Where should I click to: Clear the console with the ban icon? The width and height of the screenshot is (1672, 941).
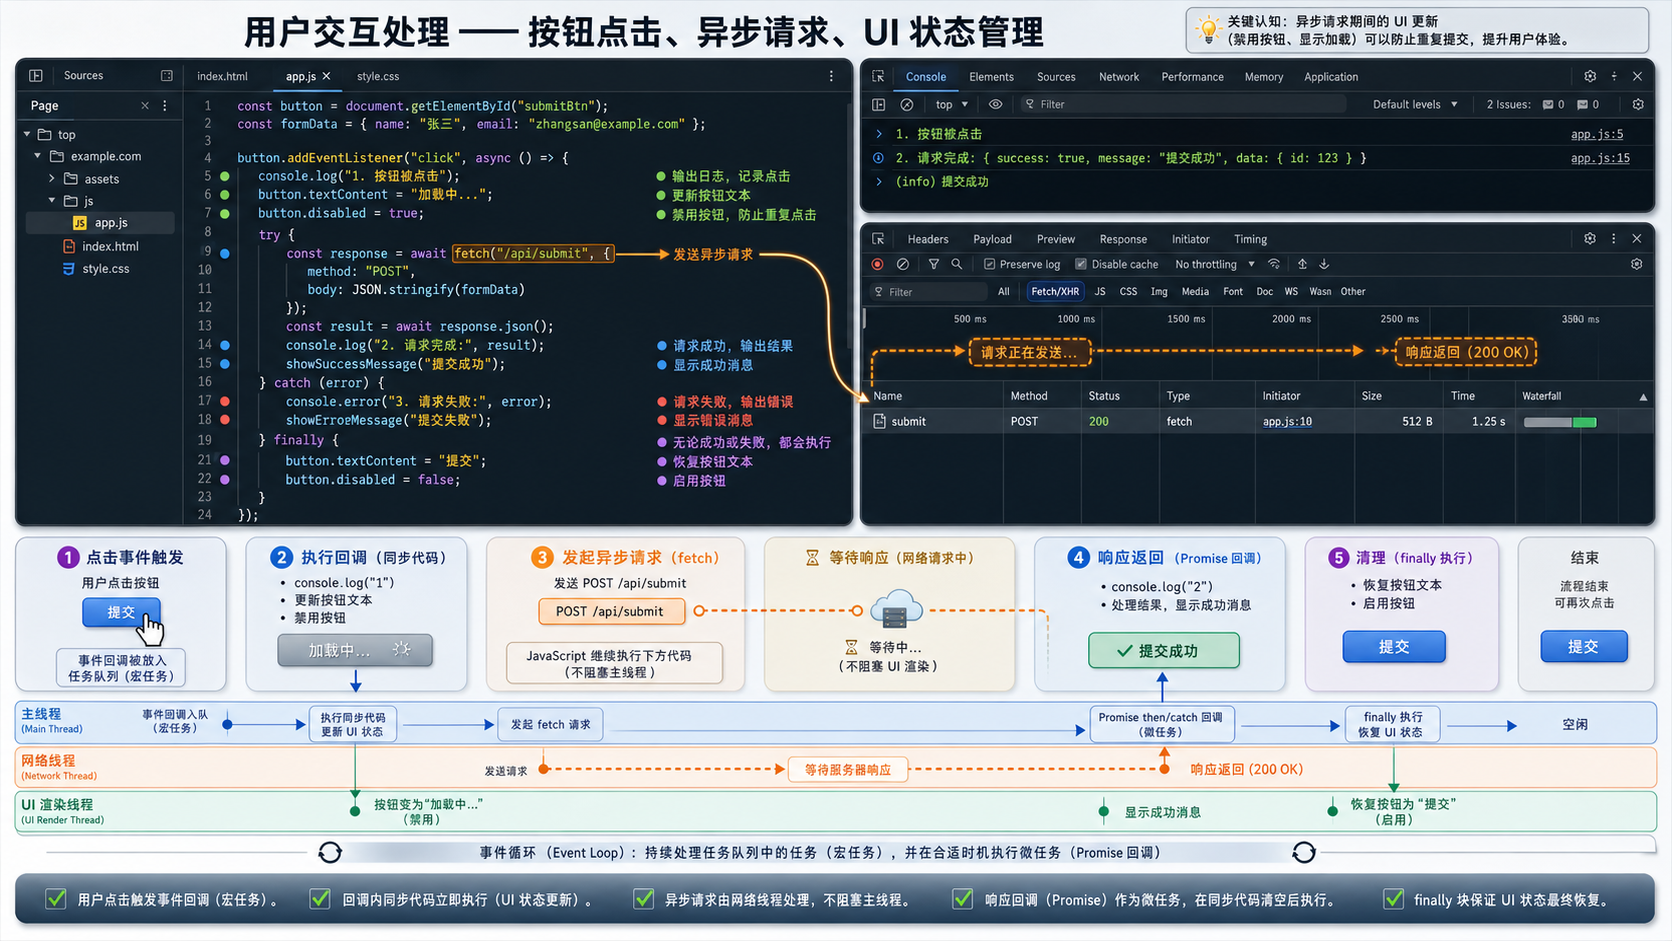pyautogui.click(x=907, y=104)
